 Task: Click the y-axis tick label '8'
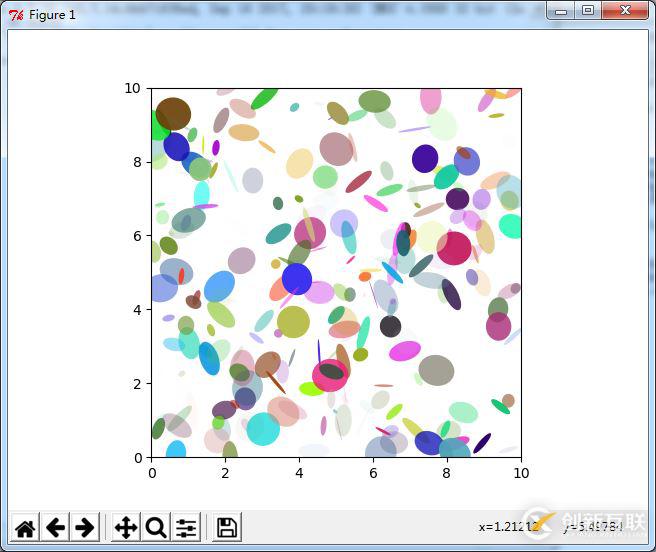(x=137, y=162)
